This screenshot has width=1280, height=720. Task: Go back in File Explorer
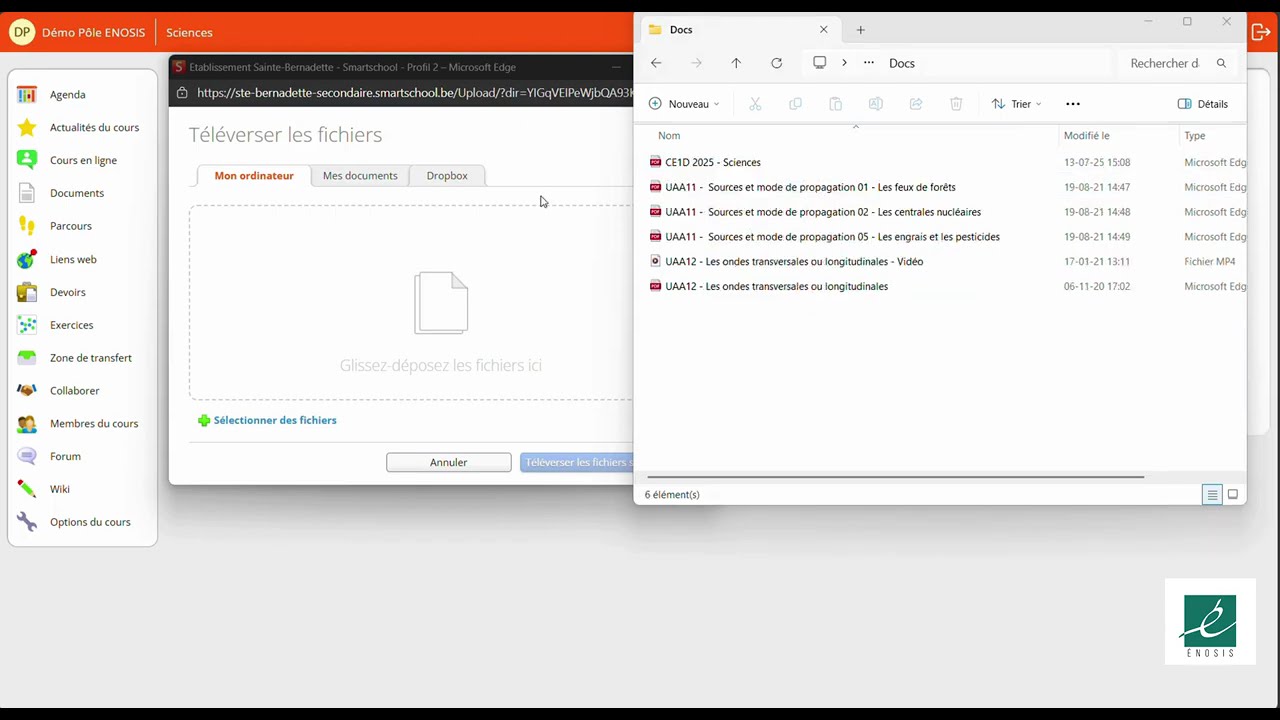656,63
